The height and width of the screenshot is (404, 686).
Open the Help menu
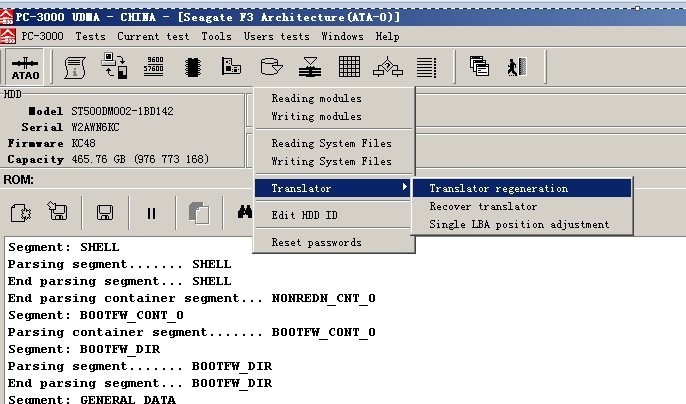[x=388, y=36]
